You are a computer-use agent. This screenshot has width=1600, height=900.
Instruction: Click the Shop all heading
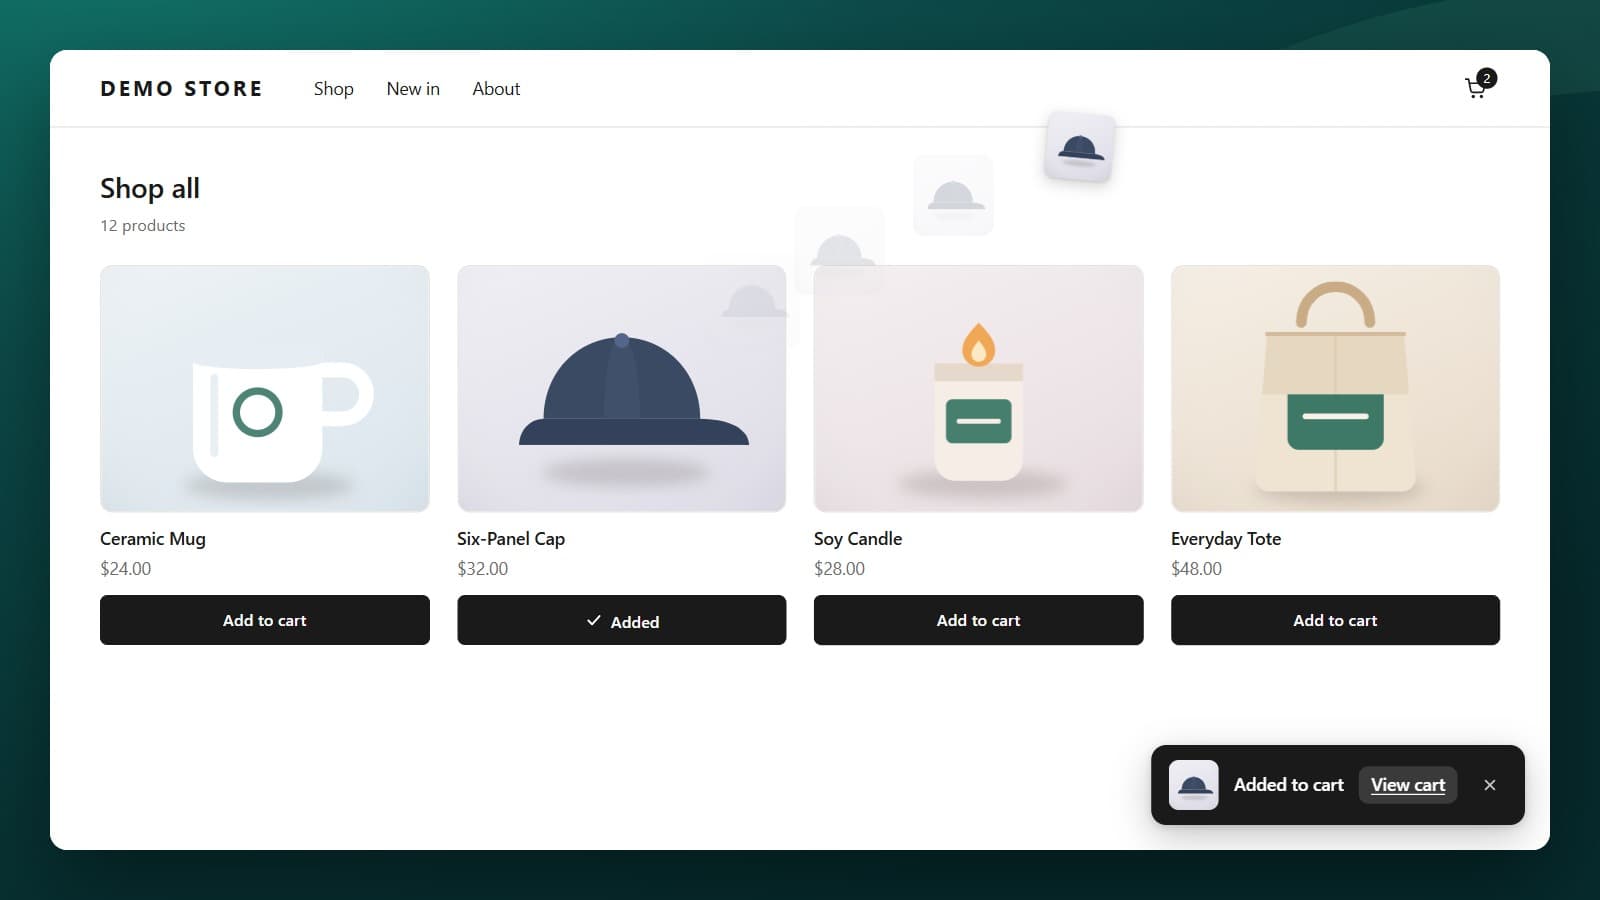pos(150,188)
